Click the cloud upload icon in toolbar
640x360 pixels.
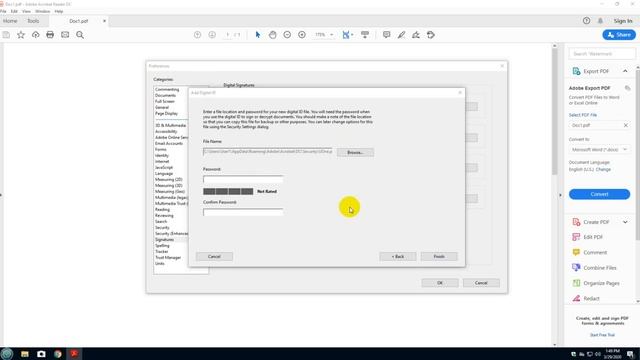[36, 35]
